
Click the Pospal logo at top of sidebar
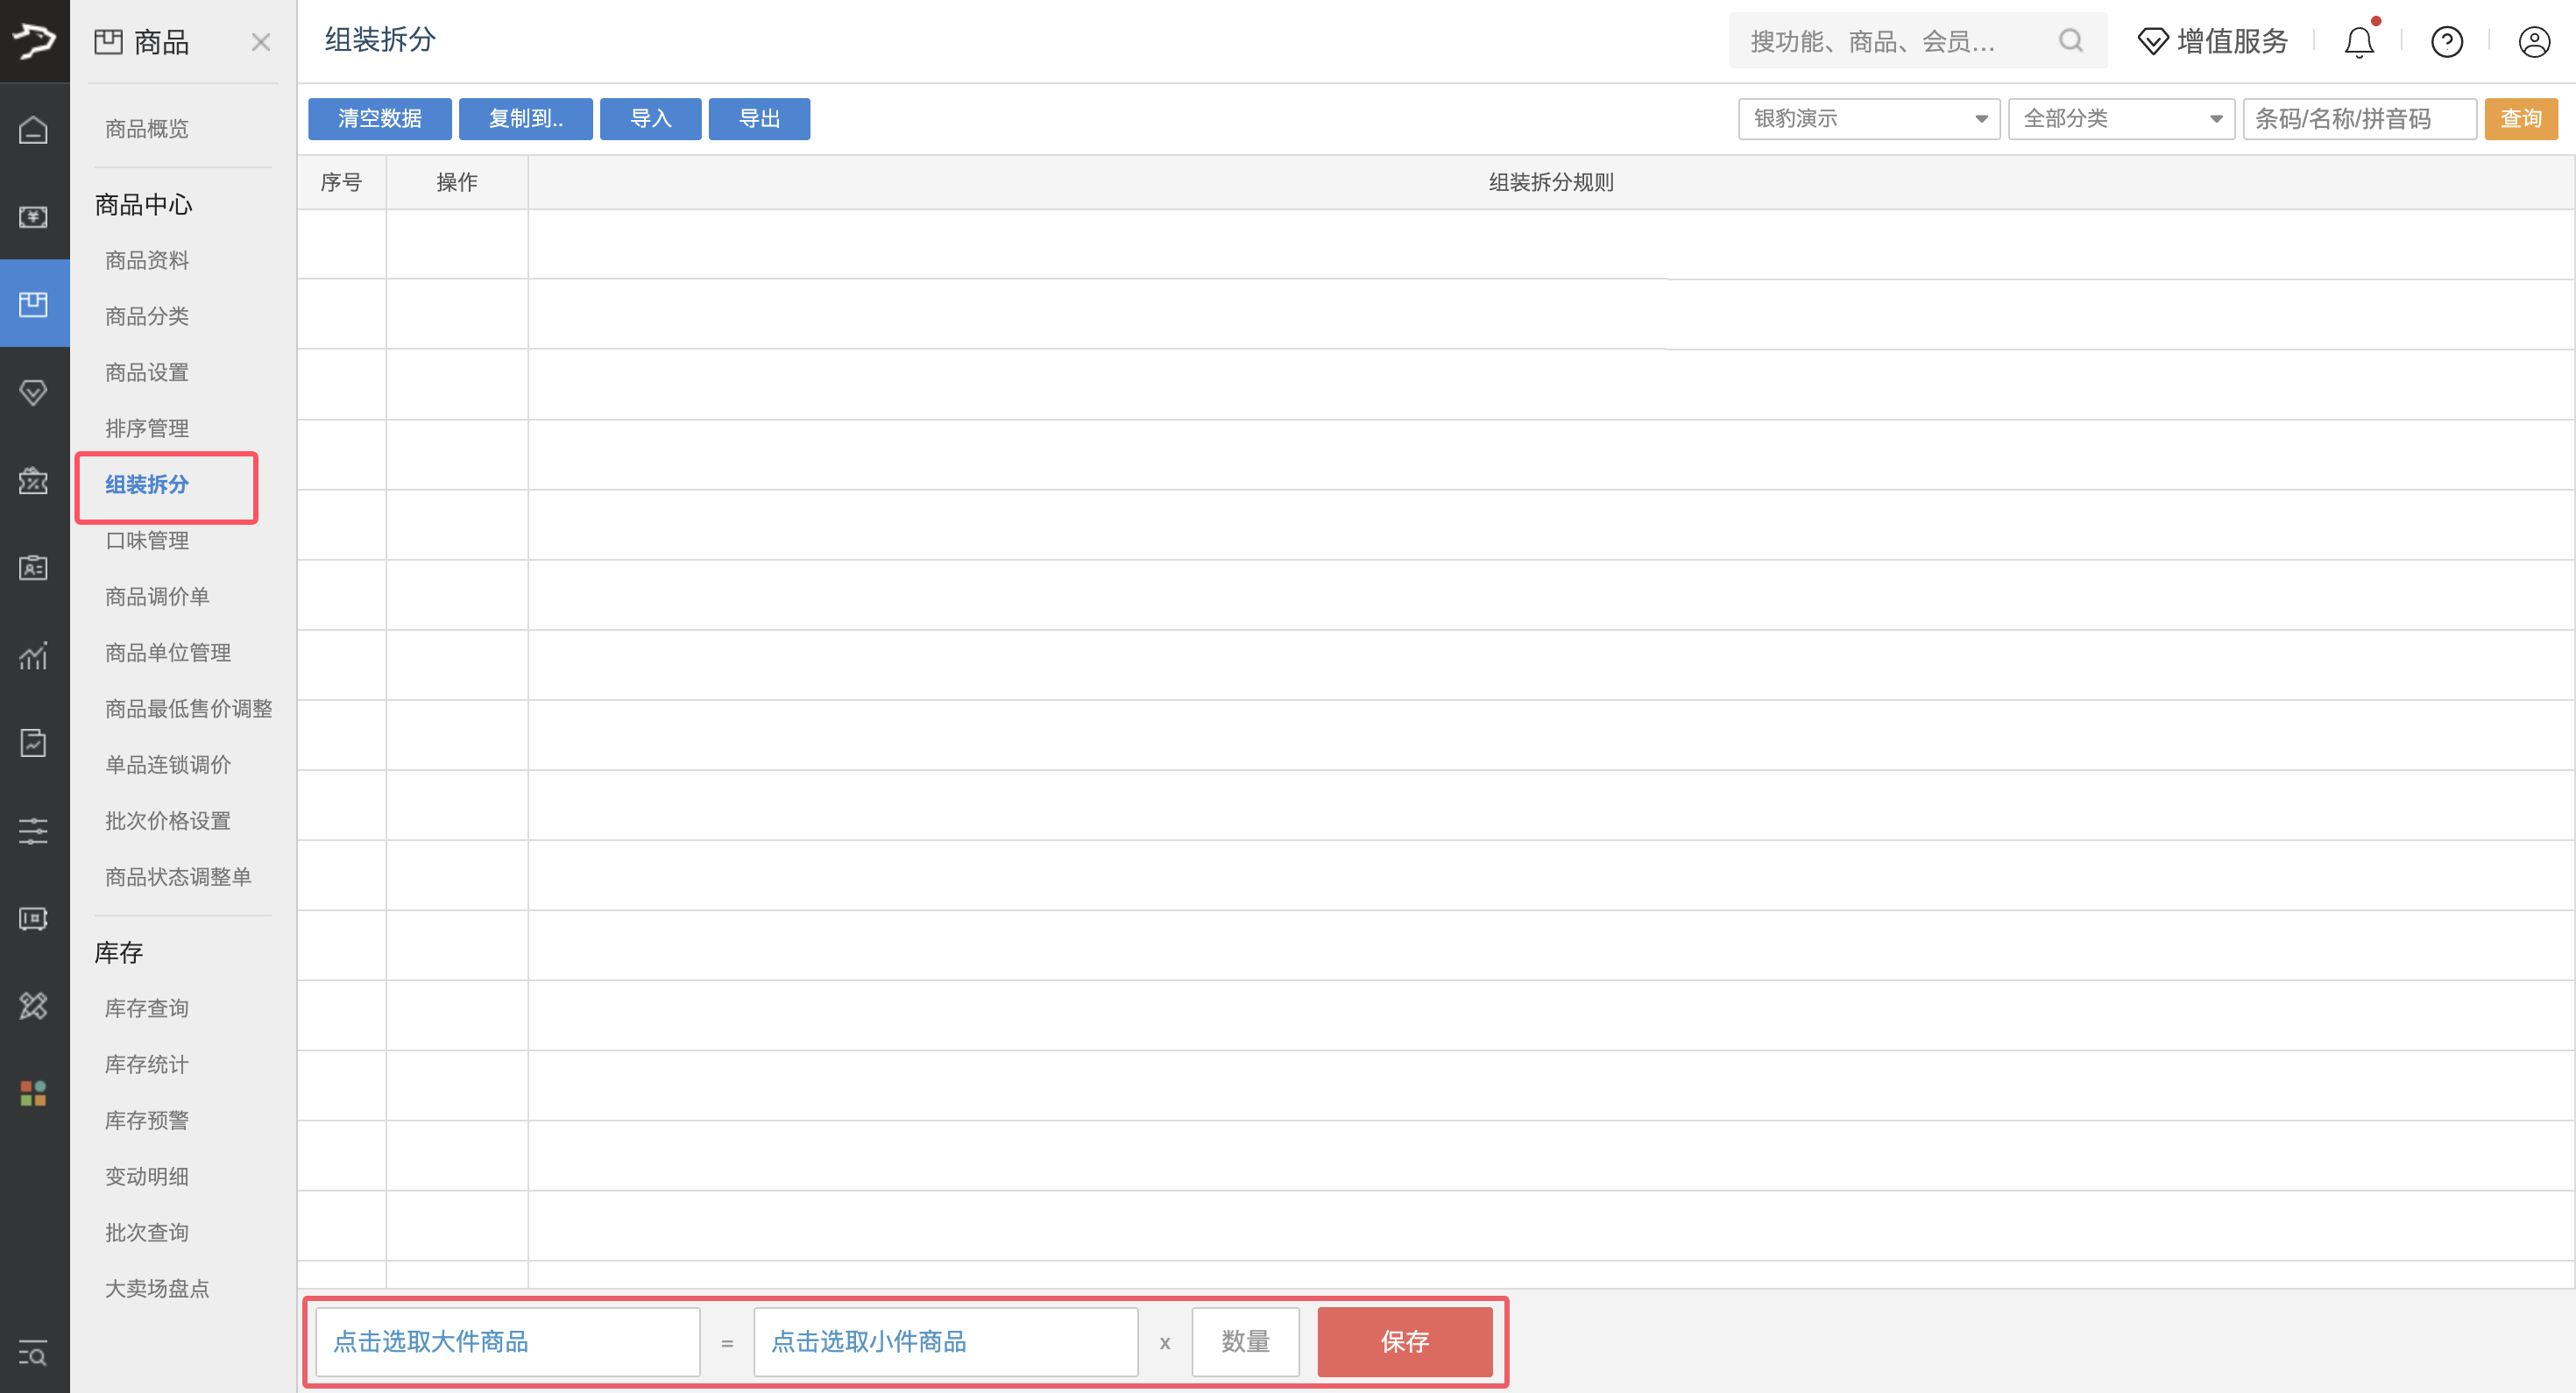(x=34, y=41)
